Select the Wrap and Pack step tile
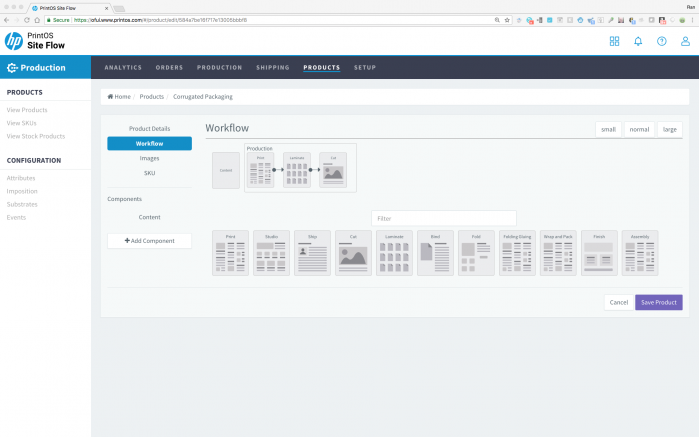The image size is (699, 437). pyautogui.click(x=558, y=253)
